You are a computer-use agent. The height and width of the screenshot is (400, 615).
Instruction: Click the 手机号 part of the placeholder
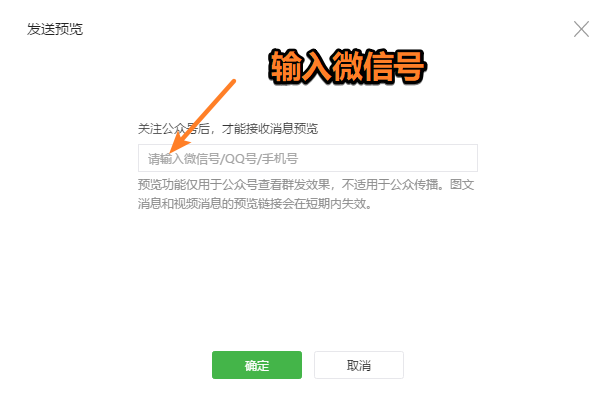click(x=280, y=159)
